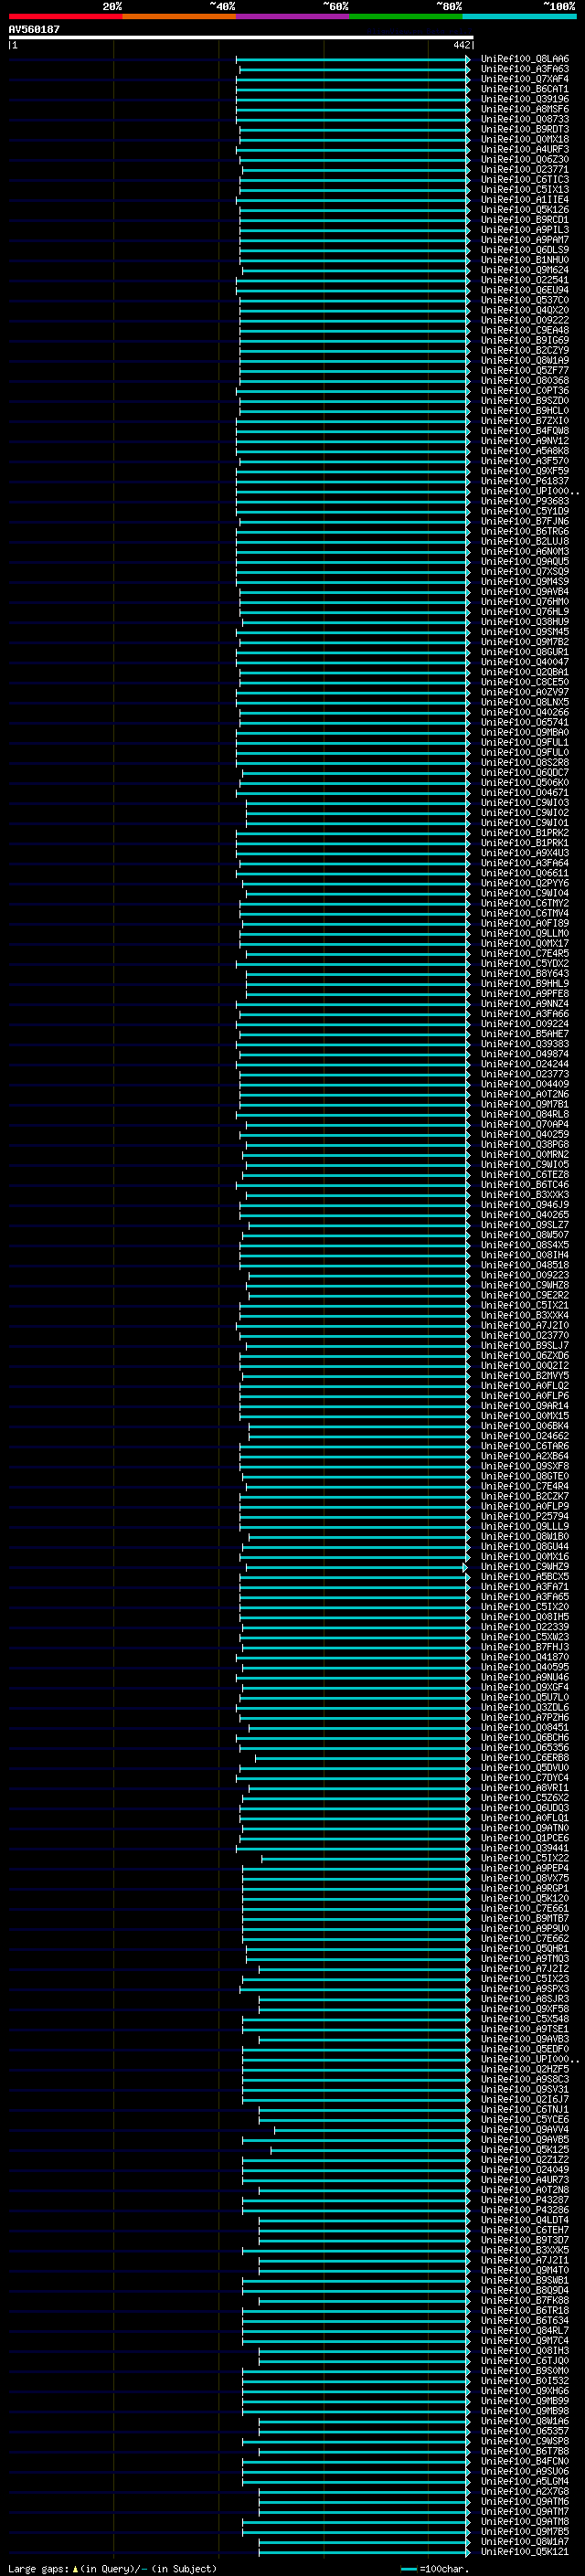Select the UniRef100_A9NNZ4 label
585x2576 pixels.
pos(524,1004)
